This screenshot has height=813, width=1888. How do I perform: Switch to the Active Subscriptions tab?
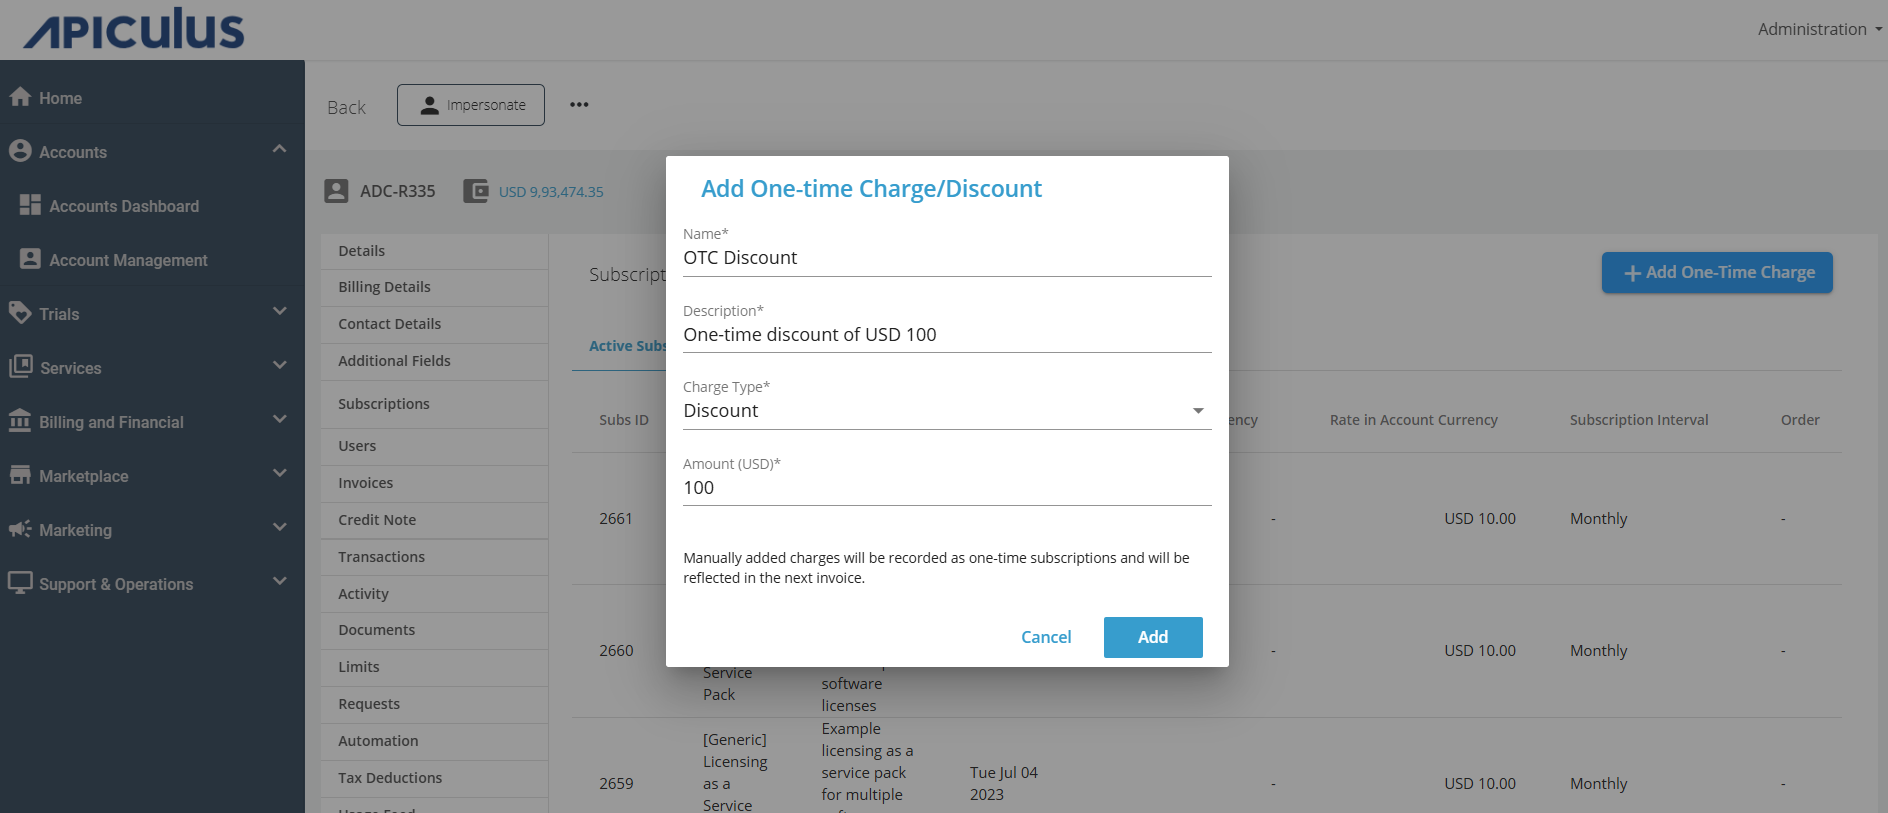click(627, 346)
